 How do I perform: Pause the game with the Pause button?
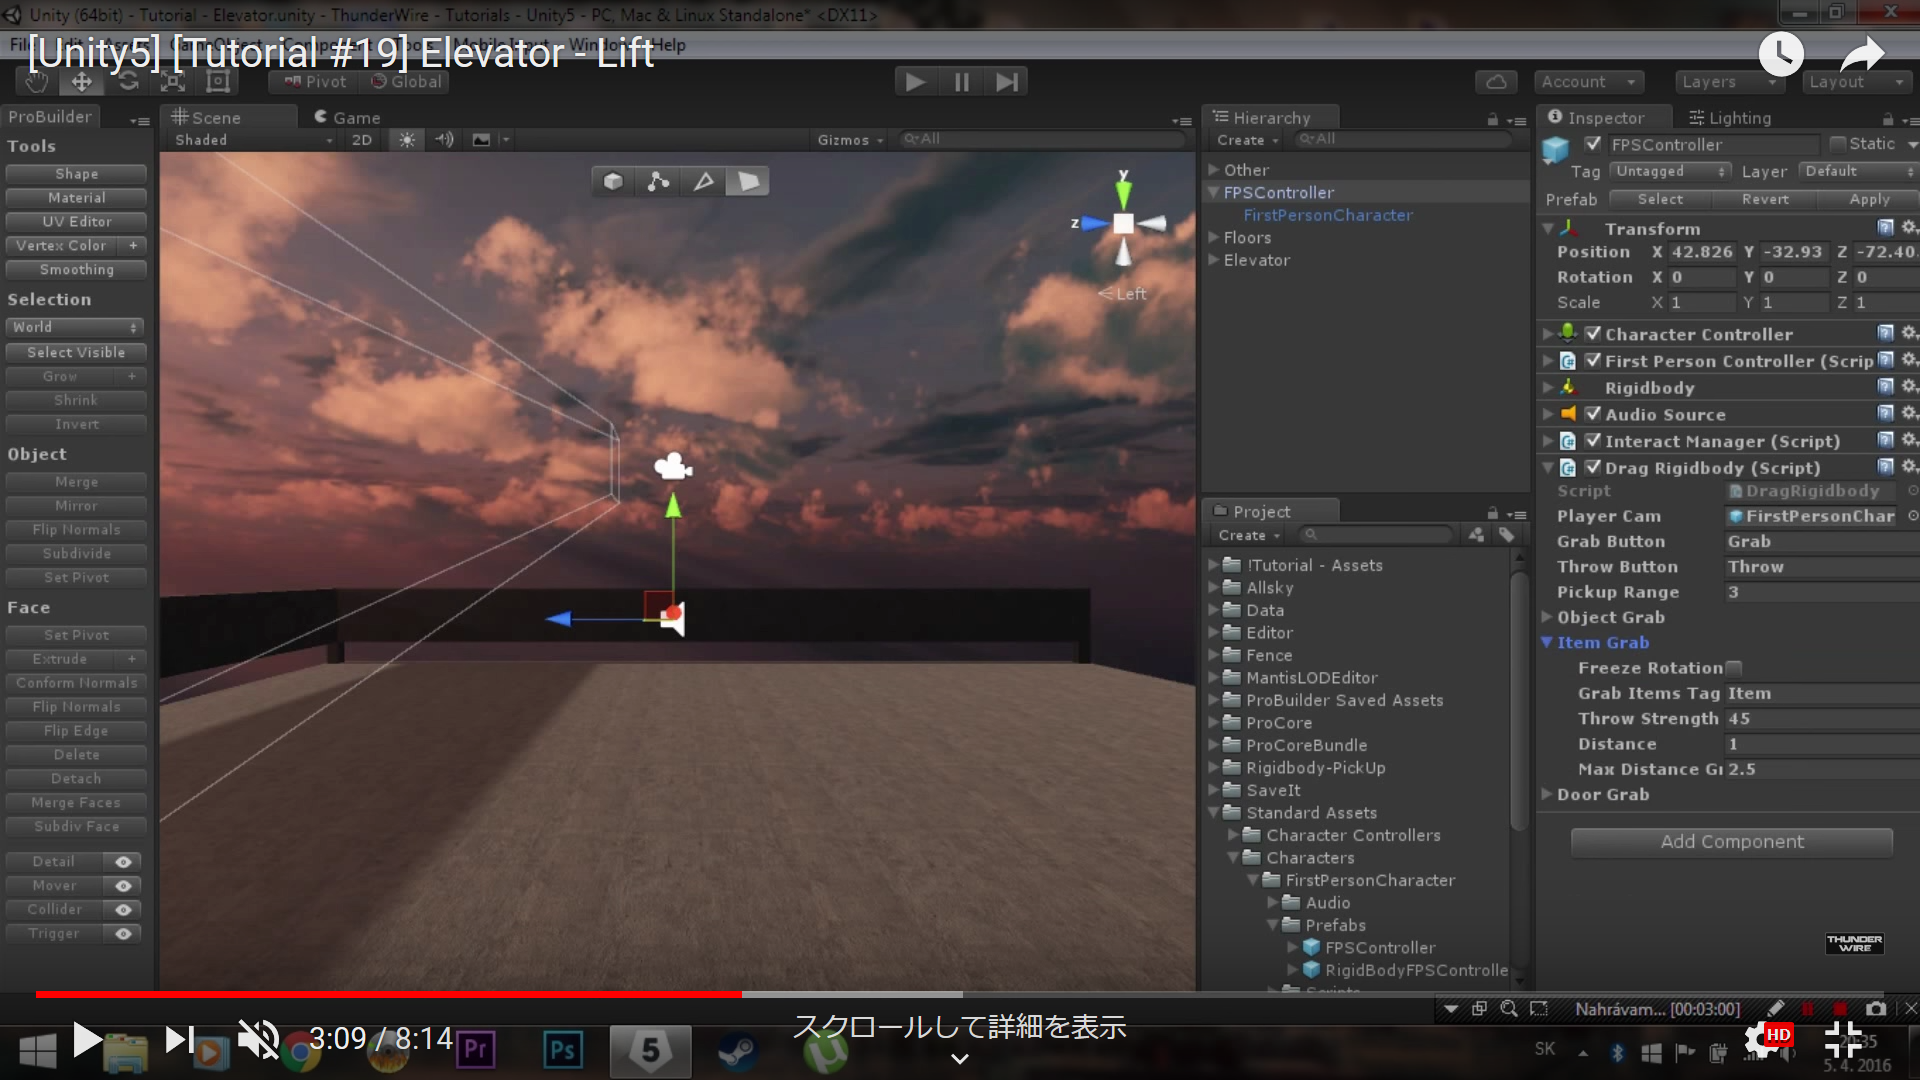[960, 81]
